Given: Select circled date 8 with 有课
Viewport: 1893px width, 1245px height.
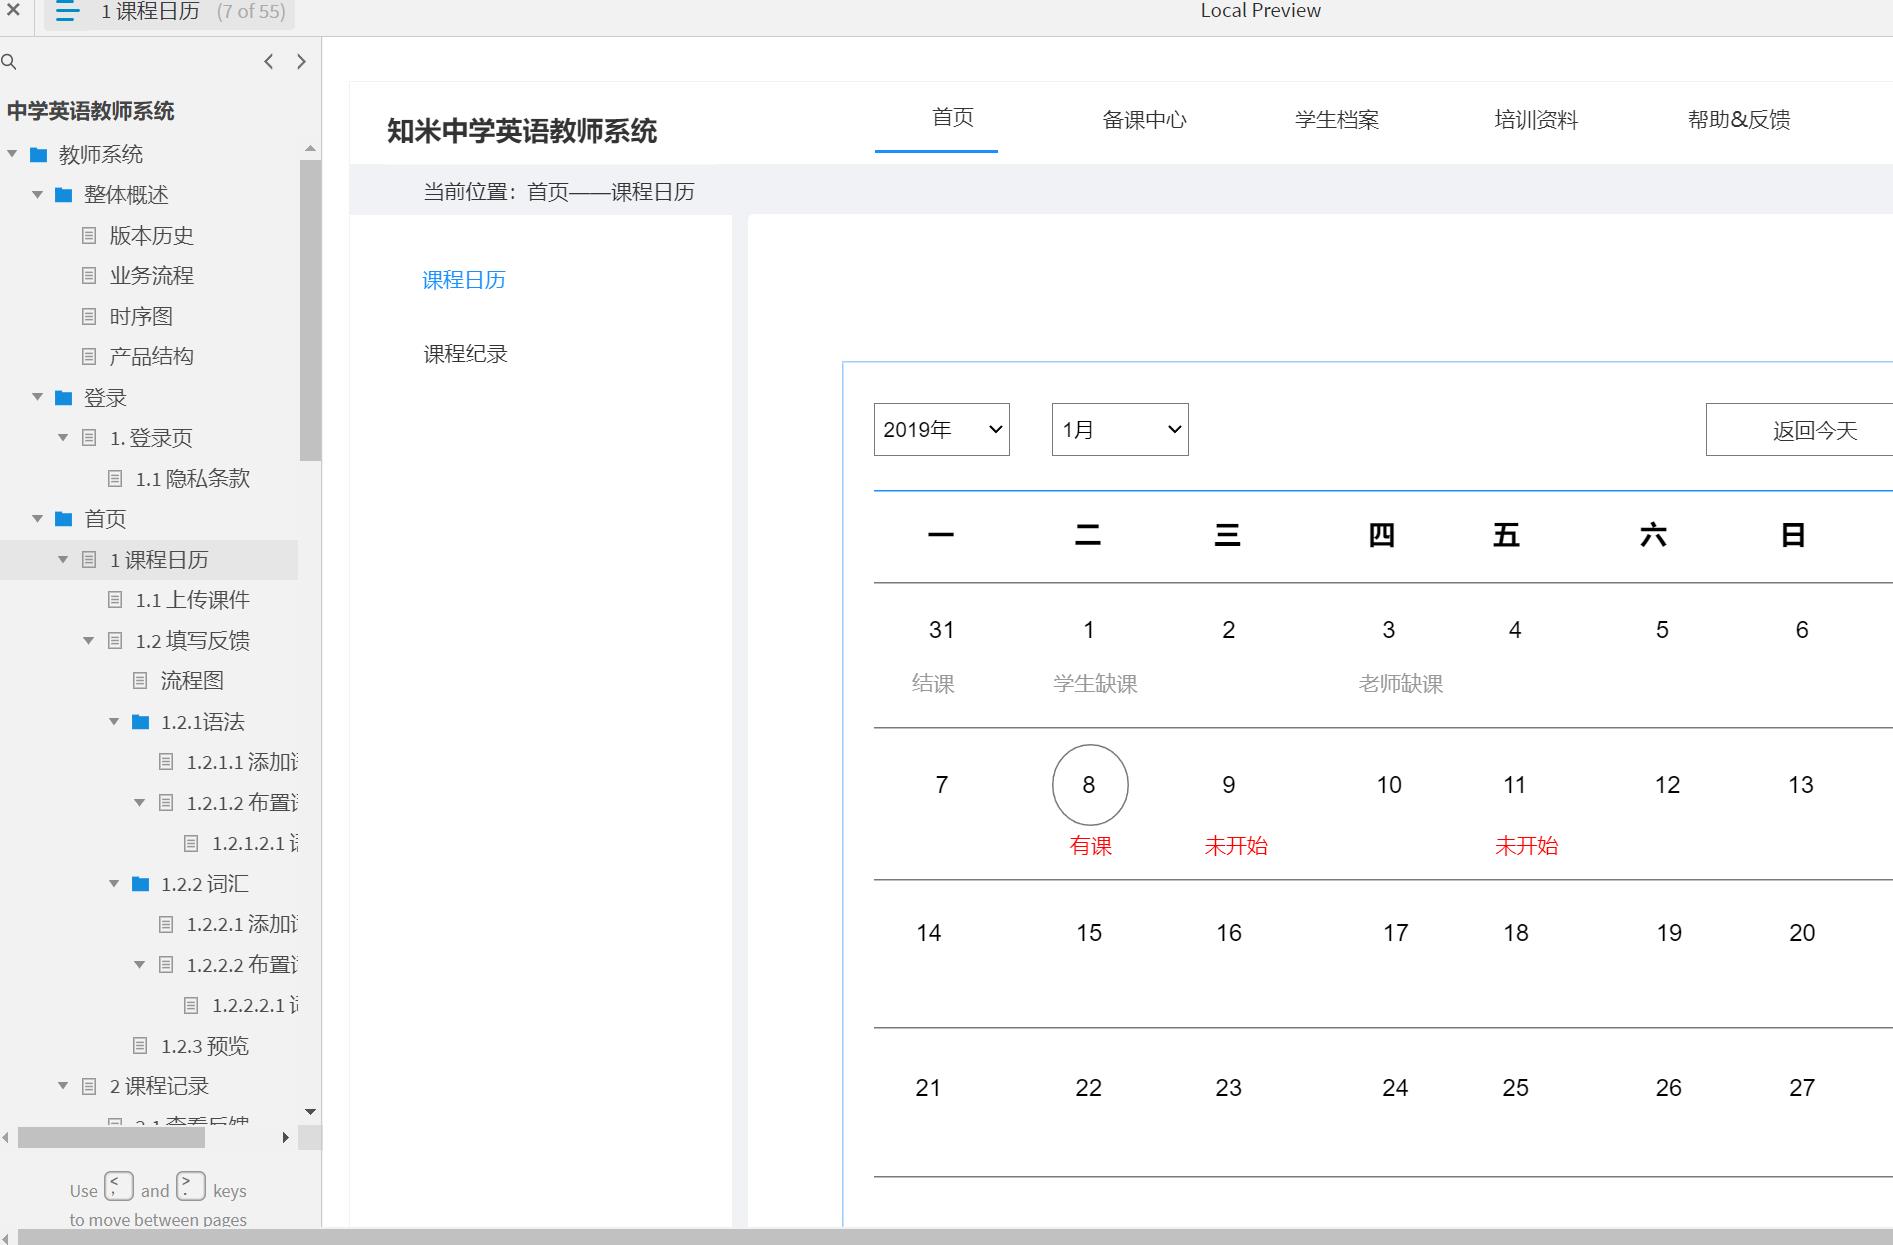Looking at the screenshot, I should click(x=1090, y=785).
